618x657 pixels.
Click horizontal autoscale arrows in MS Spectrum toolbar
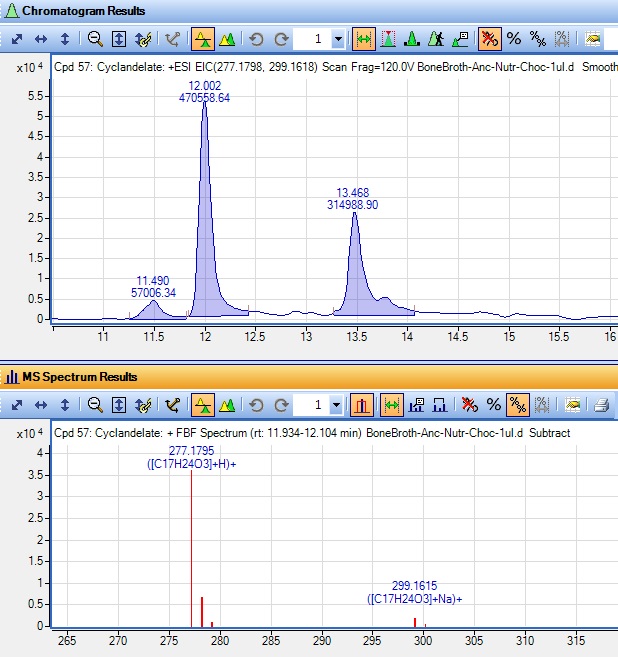tap(41, 405)
